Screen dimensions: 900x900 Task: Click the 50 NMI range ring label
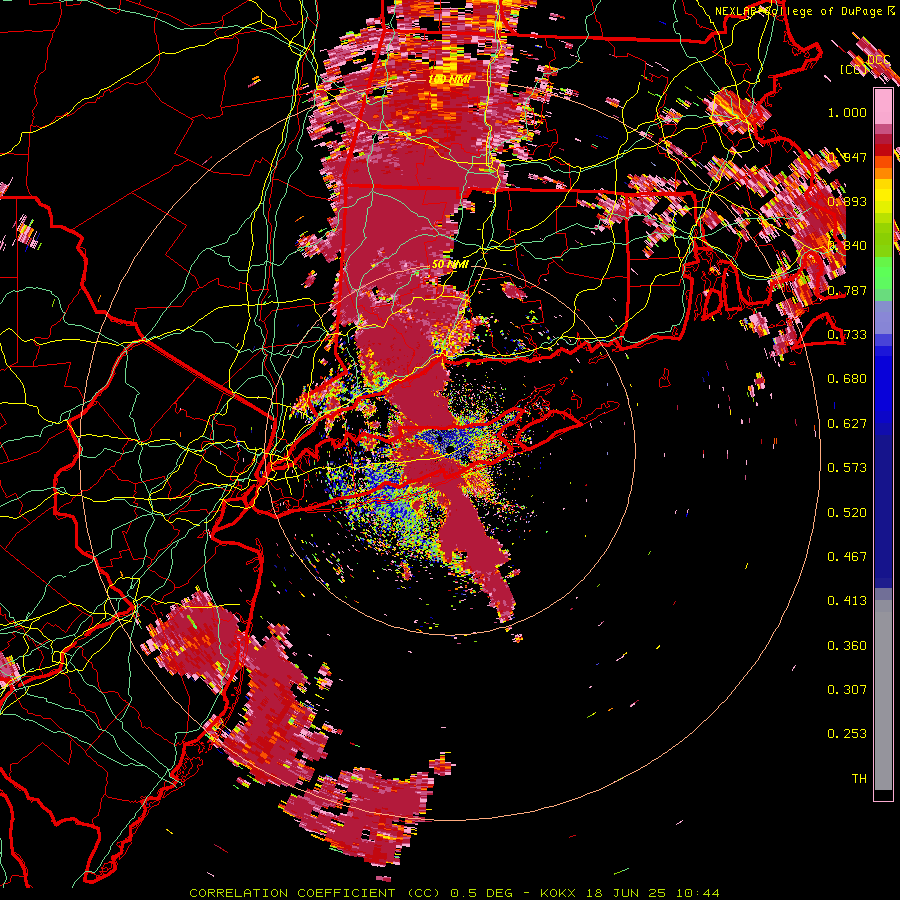450,264
